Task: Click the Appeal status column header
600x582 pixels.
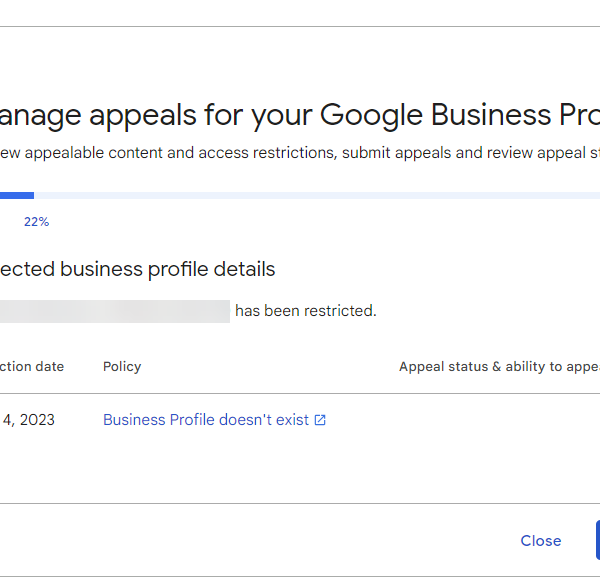Action: pyautogui.click(x=498, y=367)
